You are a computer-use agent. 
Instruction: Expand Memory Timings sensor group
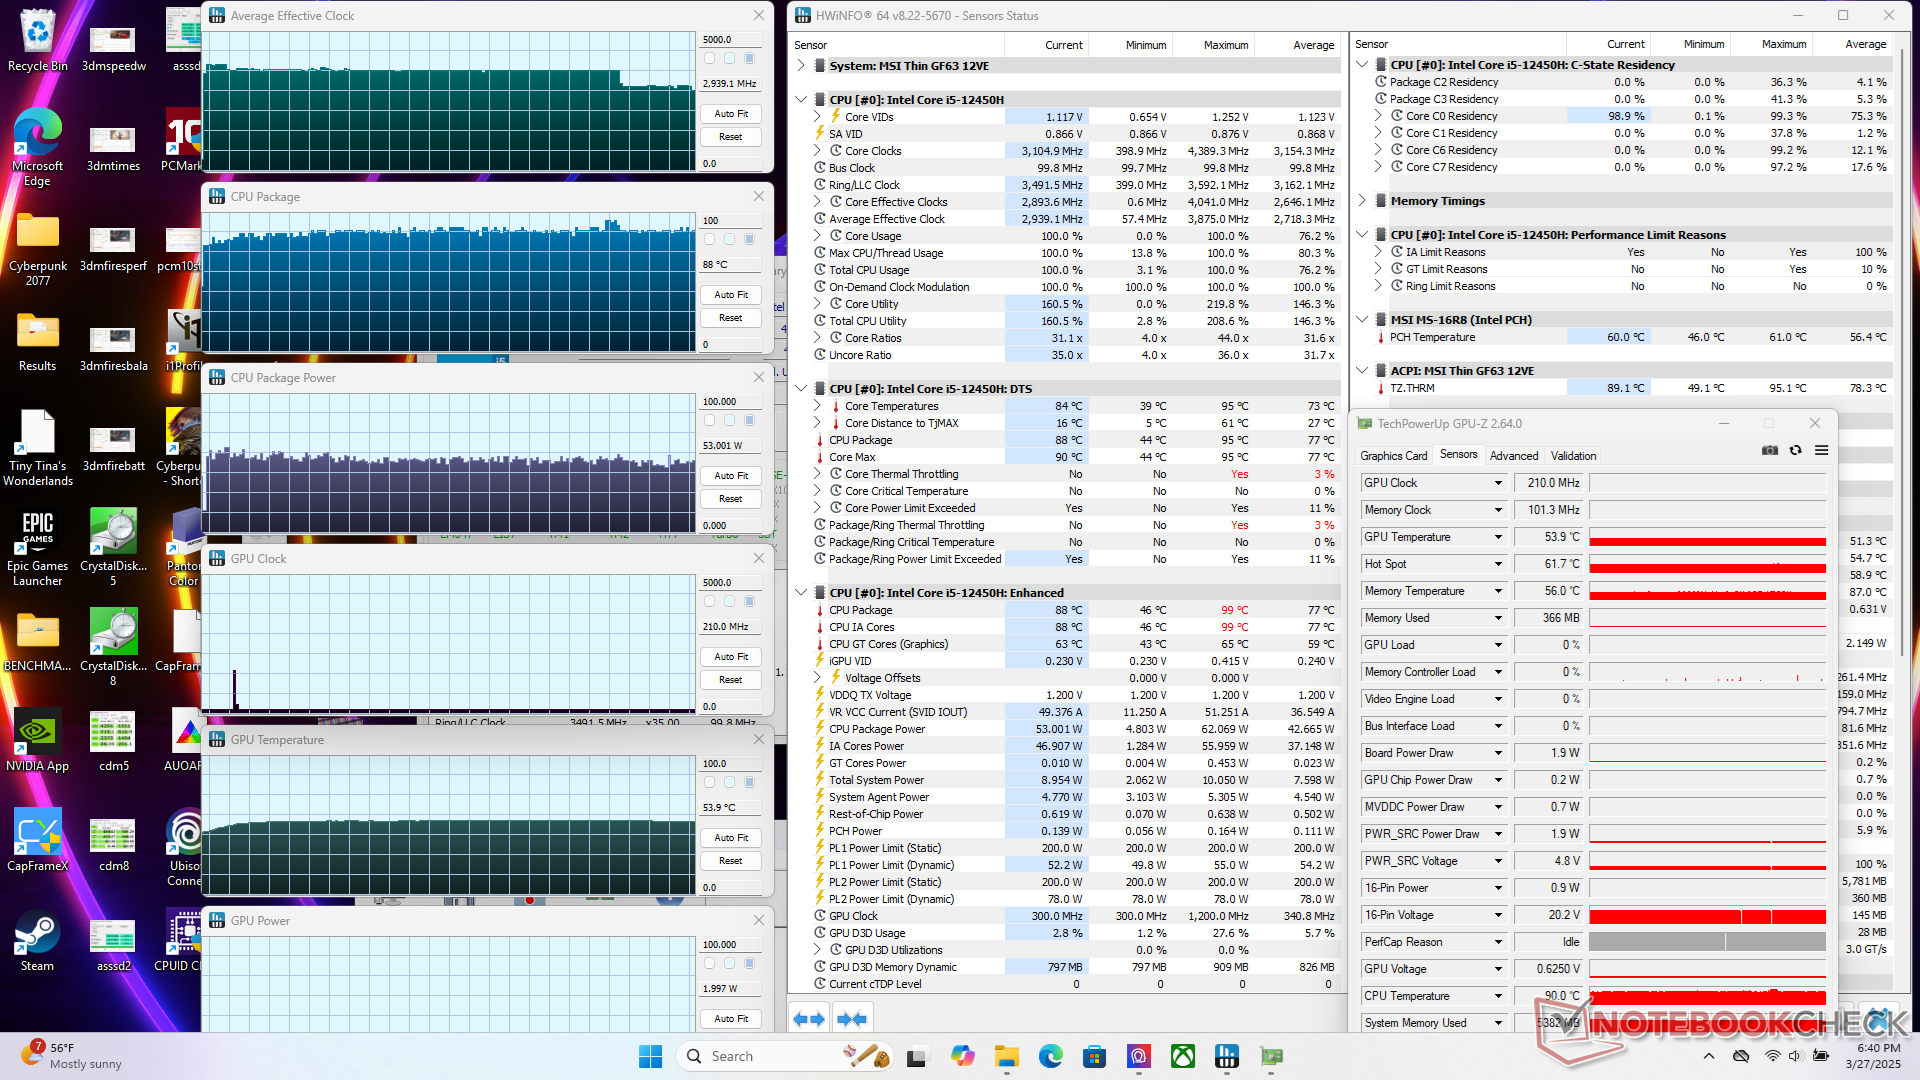(x=1362, y=201)
